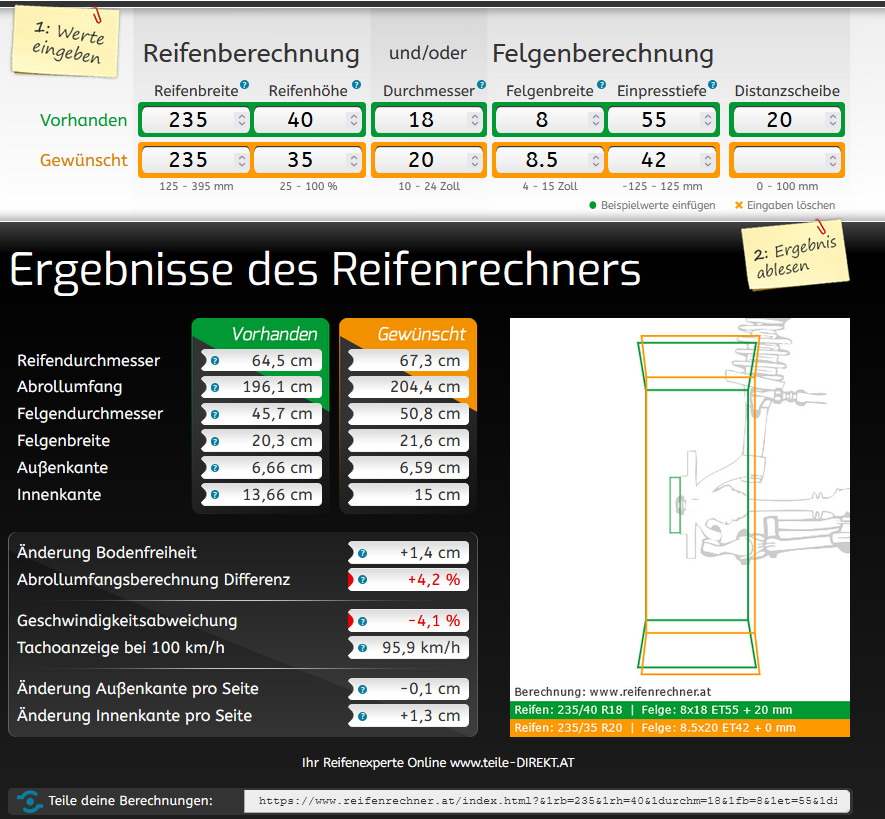Click info icon for Geschwindigkeitsabweichung
Viewport: 885px width, 819px height.
click(362, 621)
